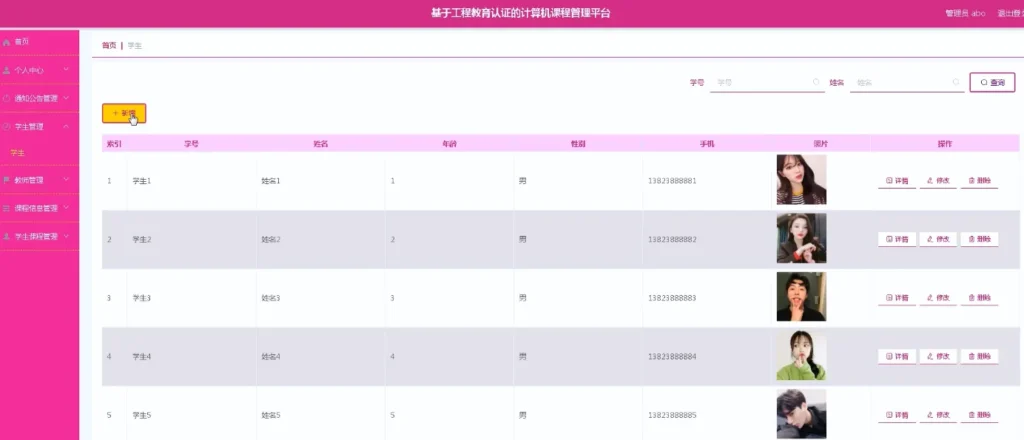Expand the 教师管理 menu chevron

[x=66, y=180]
